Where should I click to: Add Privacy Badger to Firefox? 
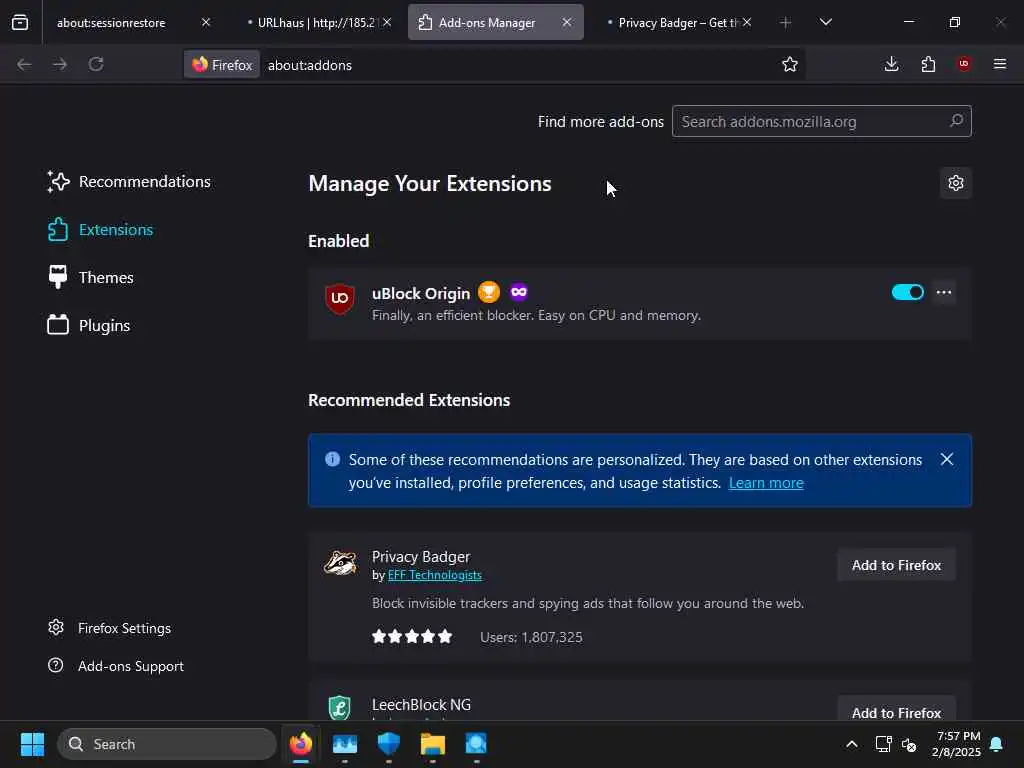click(x=896, y=565)
